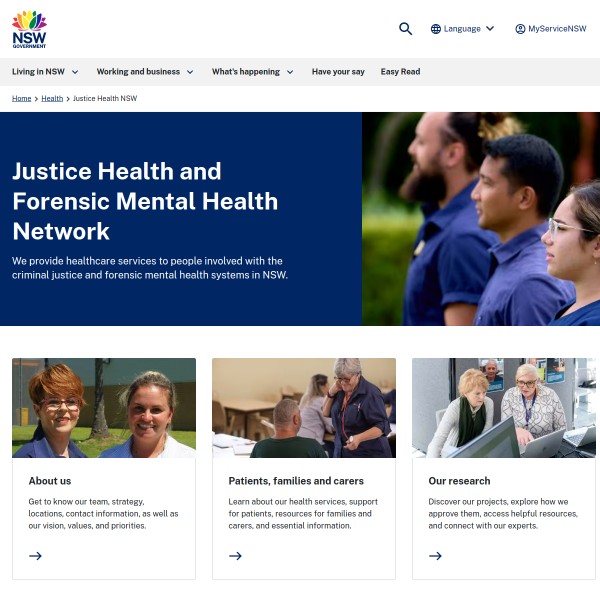Viewport: 600px width, 600px height.
Task: Expand the Working and business menu
Action: click(145, 72)
